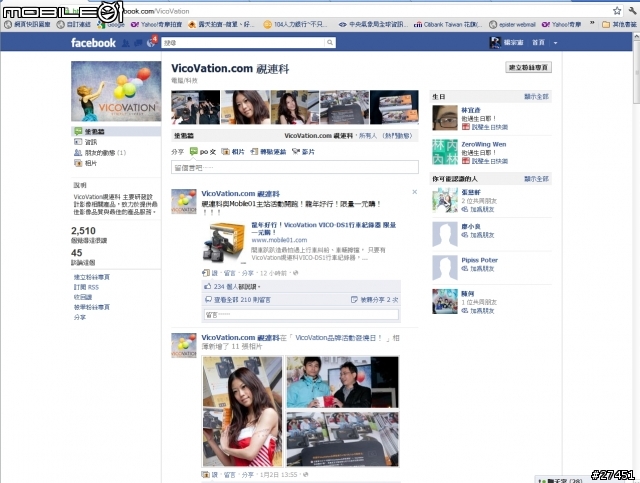Open account dropdown arrow next to 首頁

pyautogui.click(x=555, y=42)
